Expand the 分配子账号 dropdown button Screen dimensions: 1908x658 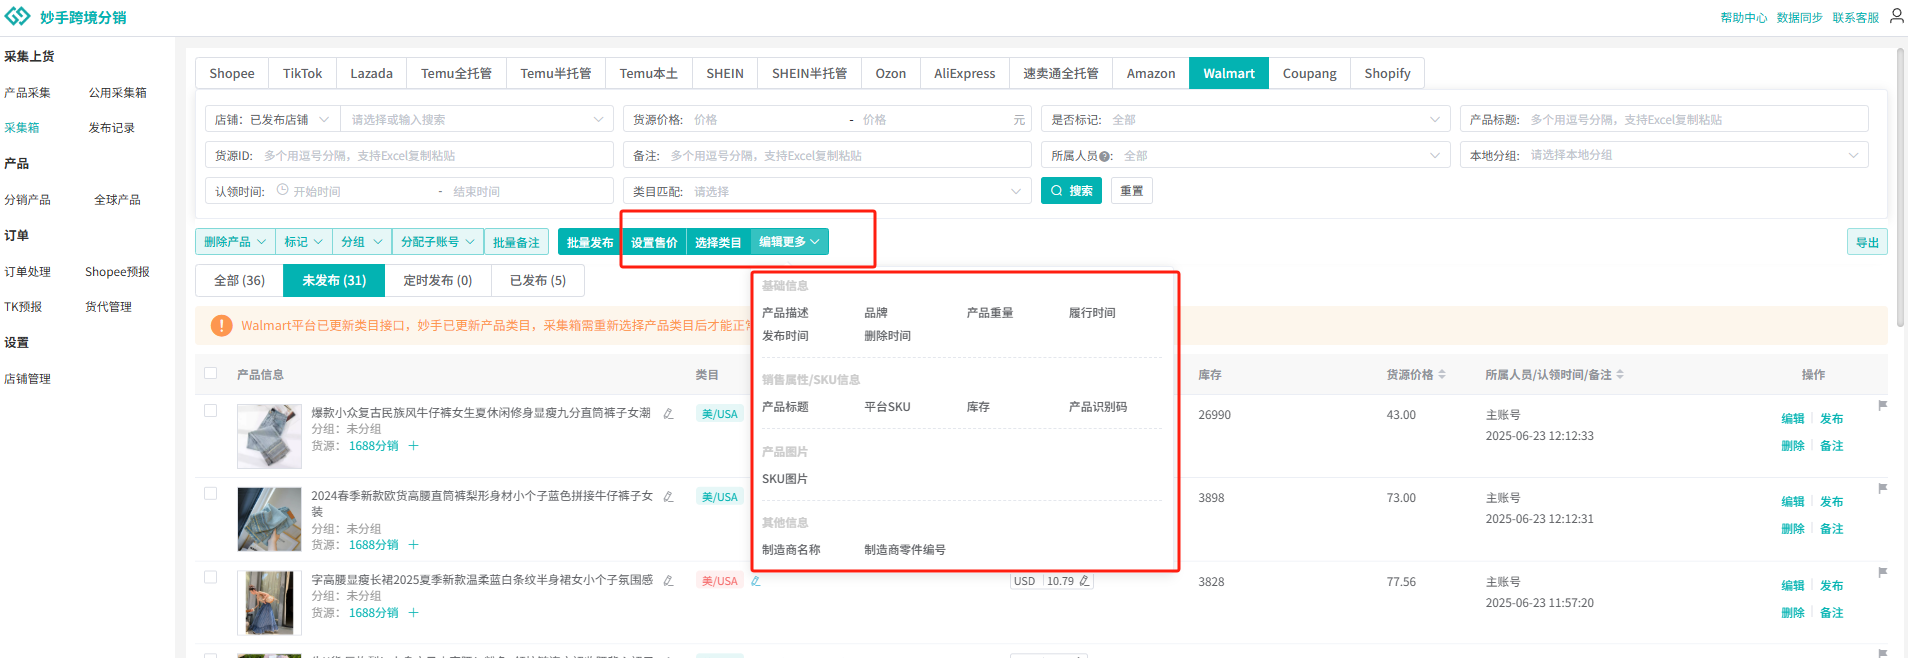click(438, 242)
